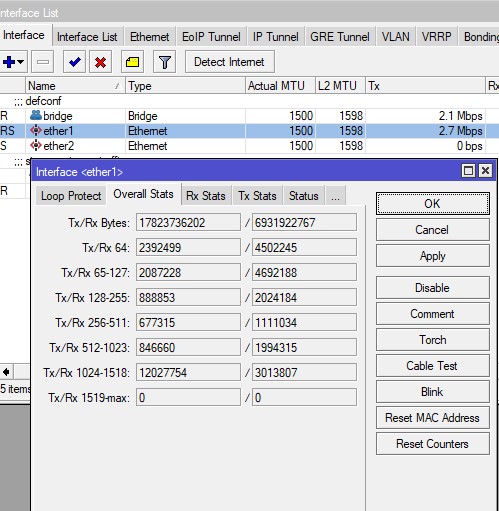The height and width of the screenshot is (511, 499).
Task: Sort by the Type column header
Action: click(185, 86)
